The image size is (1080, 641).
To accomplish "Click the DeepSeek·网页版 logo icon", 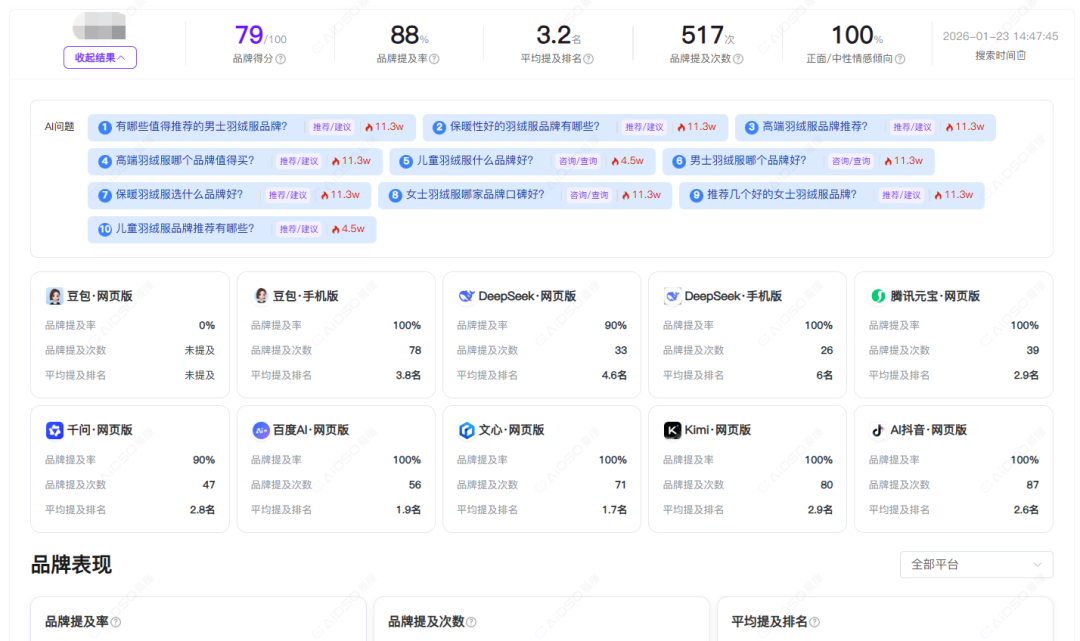I will (466, 296).
